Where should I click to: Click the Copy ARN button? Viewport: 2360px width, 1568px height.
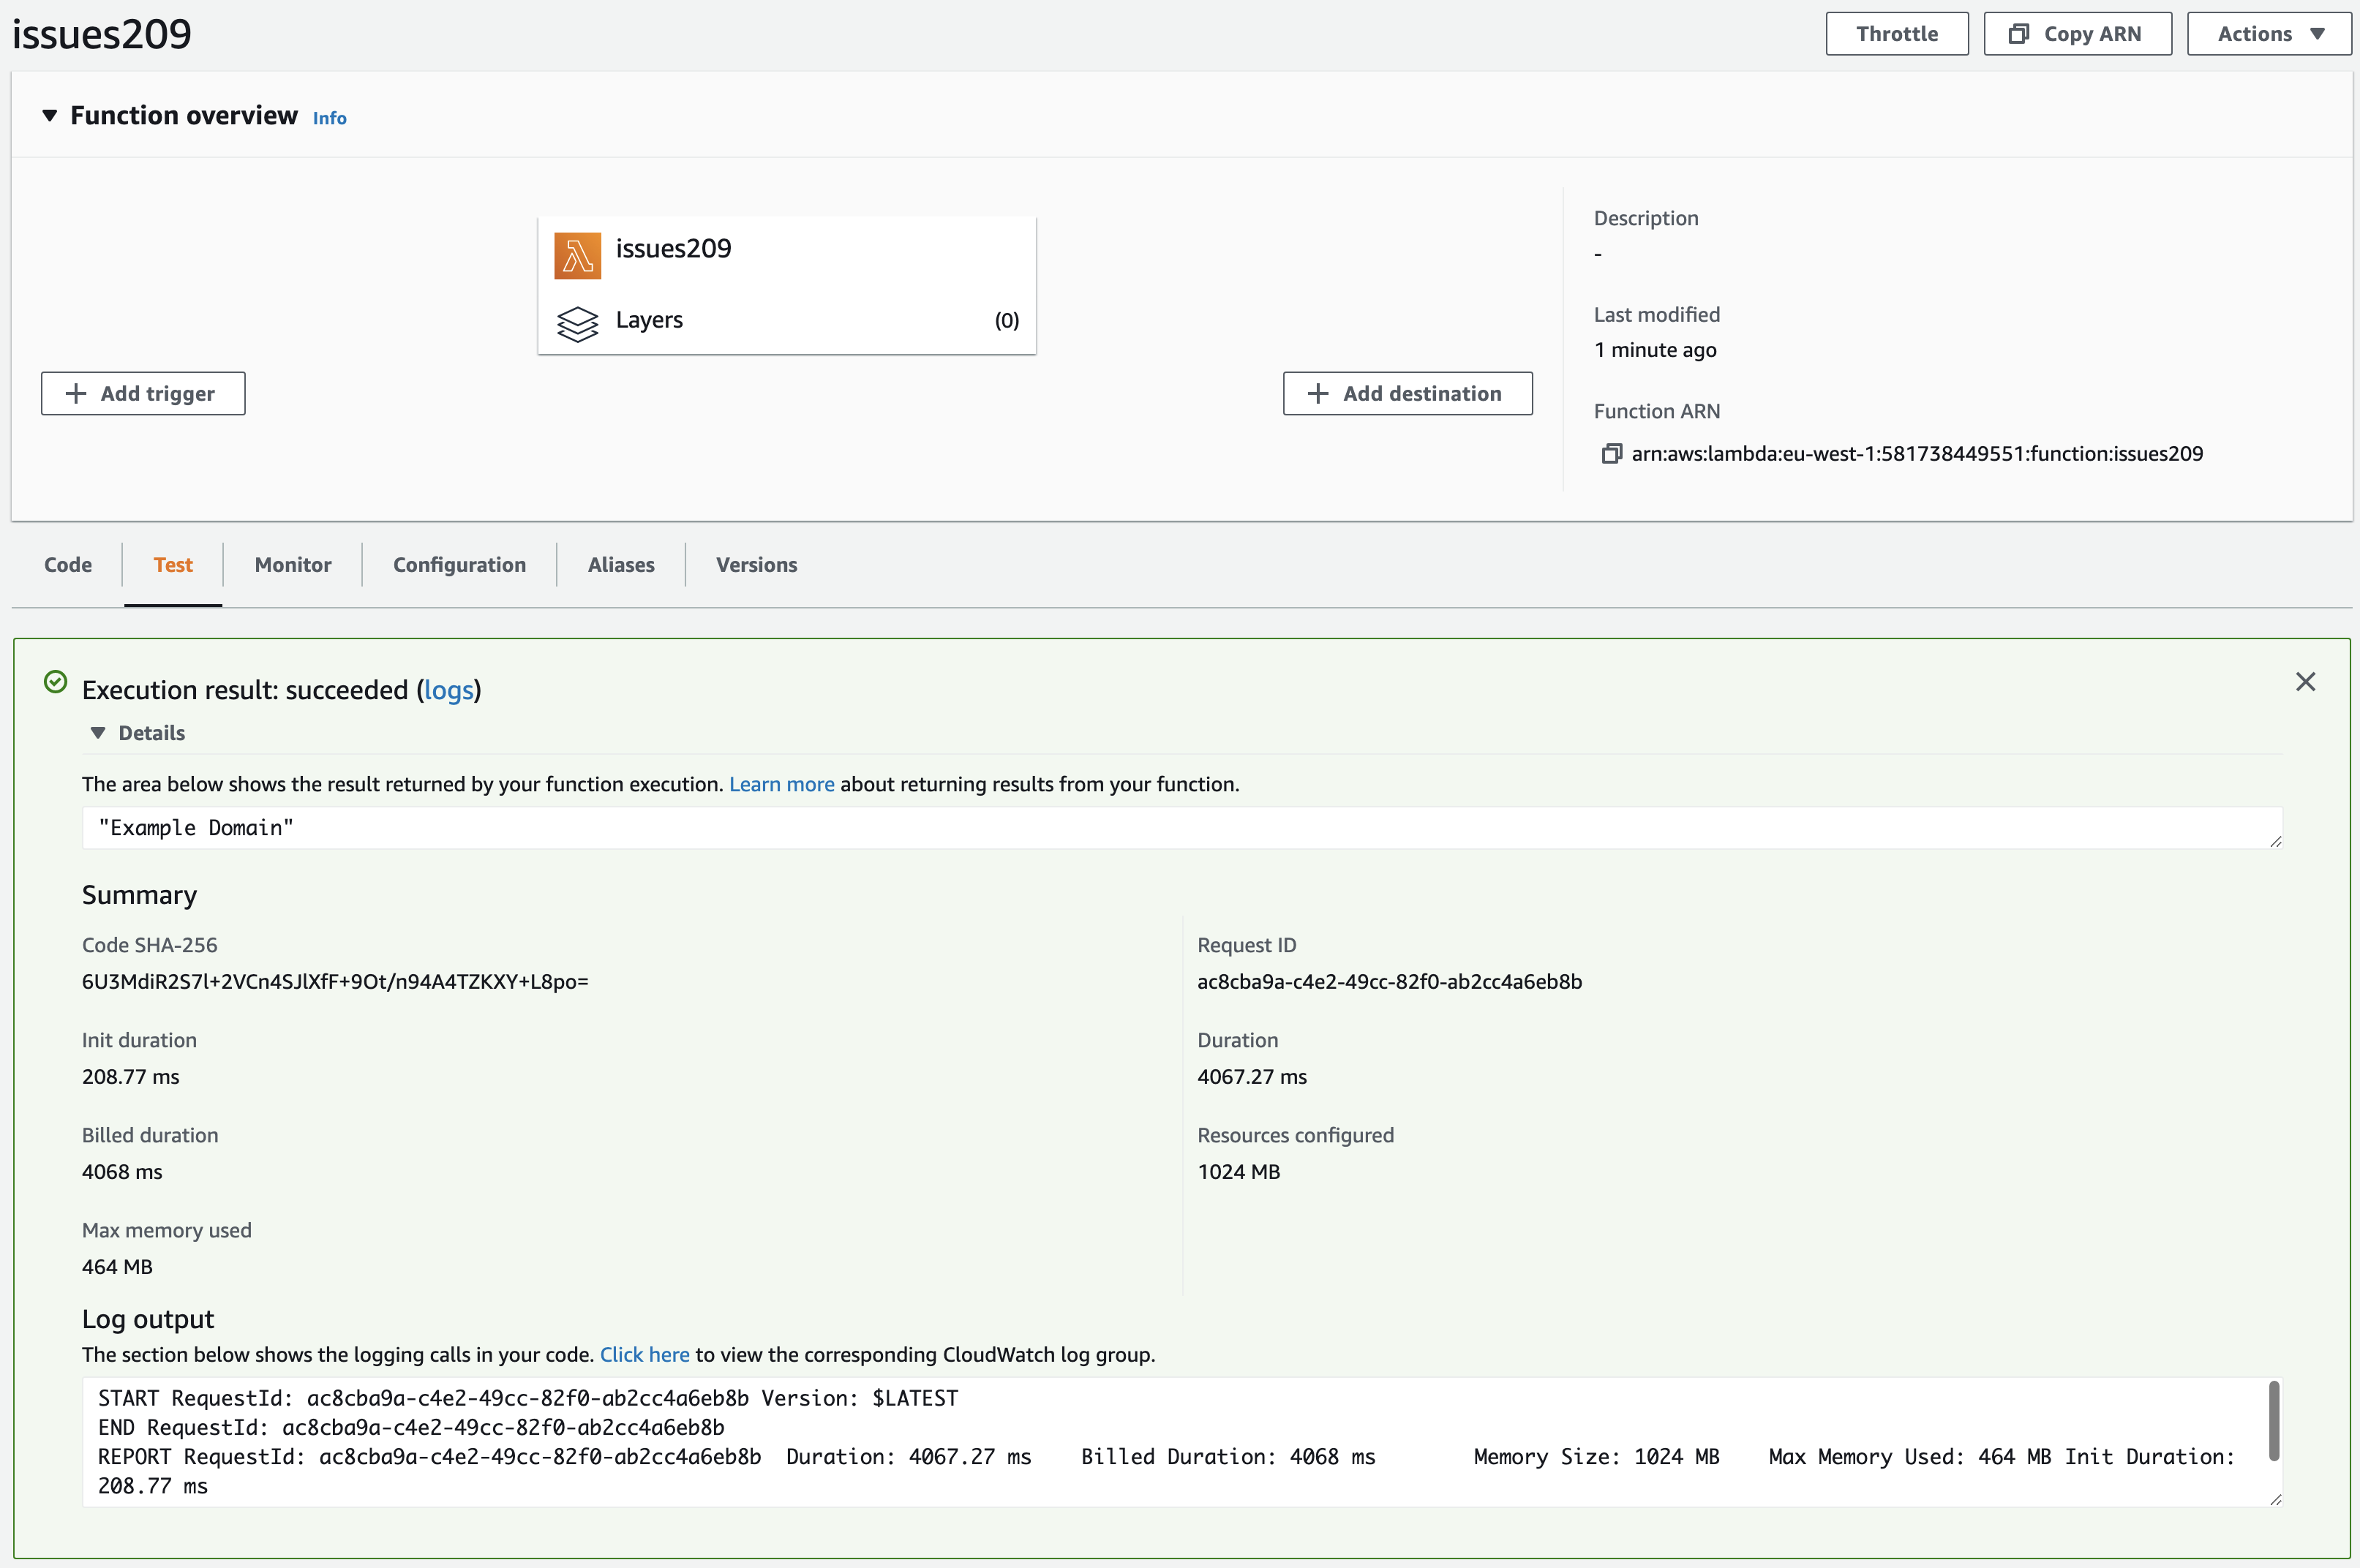[2077, 34]
